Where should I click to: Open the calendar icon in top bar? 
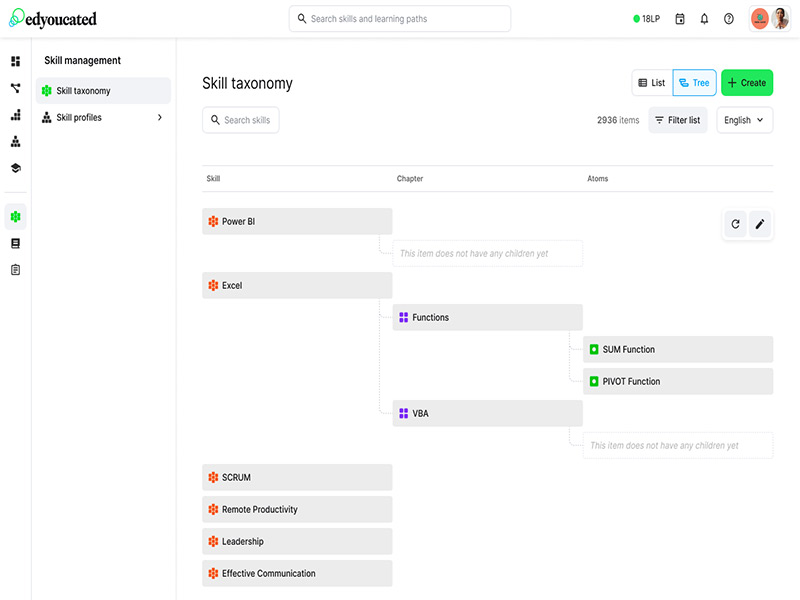680,19
